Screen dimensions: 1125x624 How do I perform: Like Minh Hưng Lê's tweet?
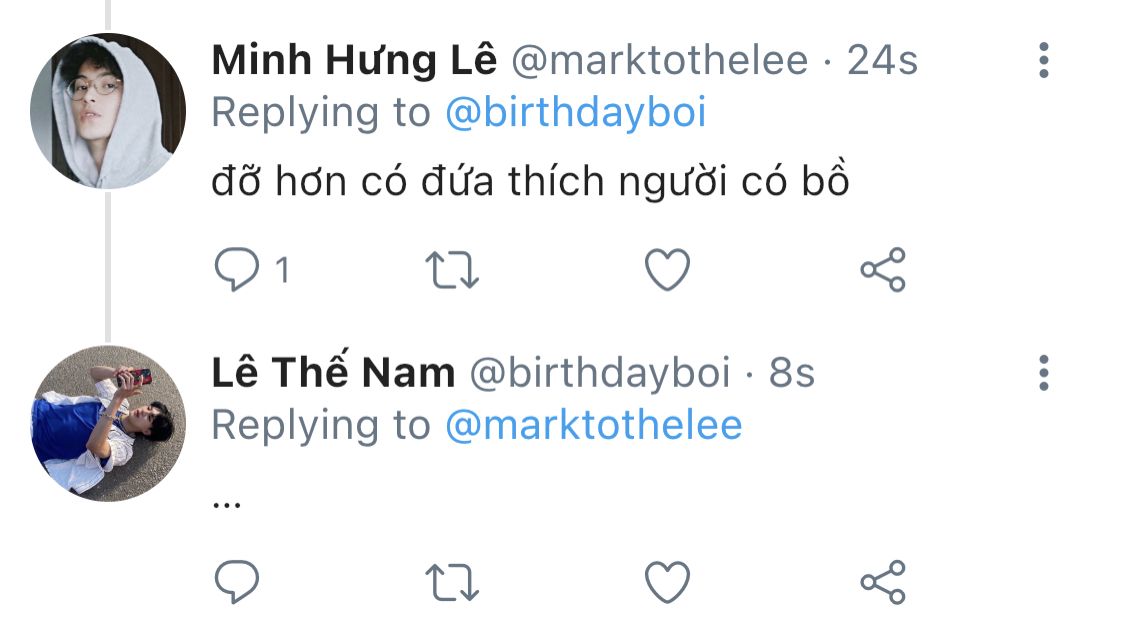point(667,270)
